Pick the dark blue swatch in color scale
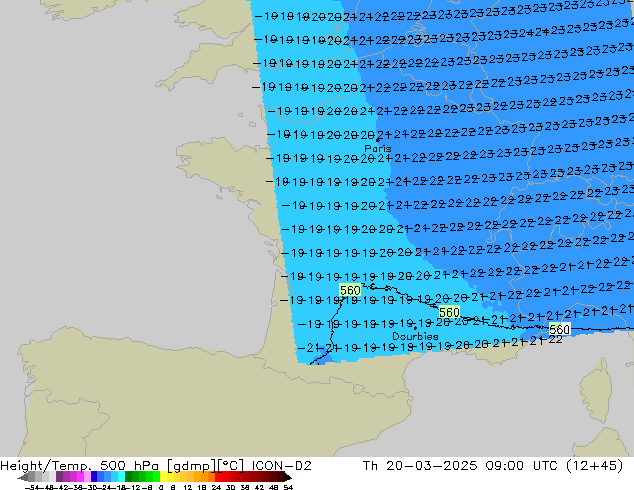The width and height of the screenshot is (634, 490). [94, 477]
